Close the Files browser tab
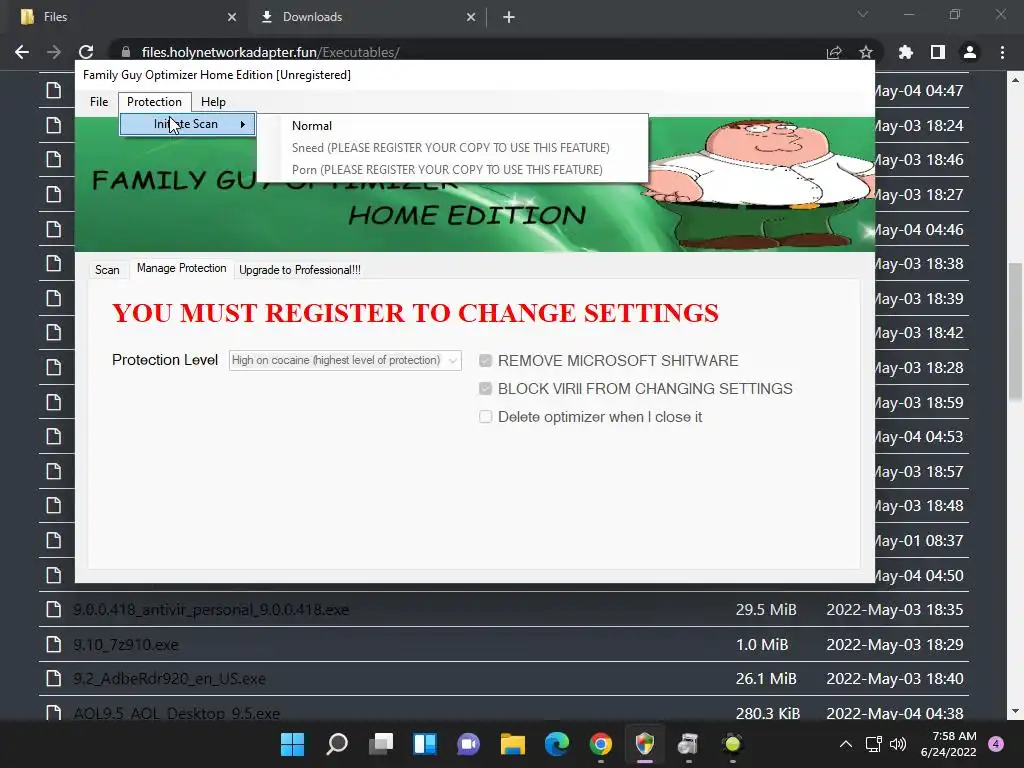Viewport: 1024px width, 768px height. [232, 17]
